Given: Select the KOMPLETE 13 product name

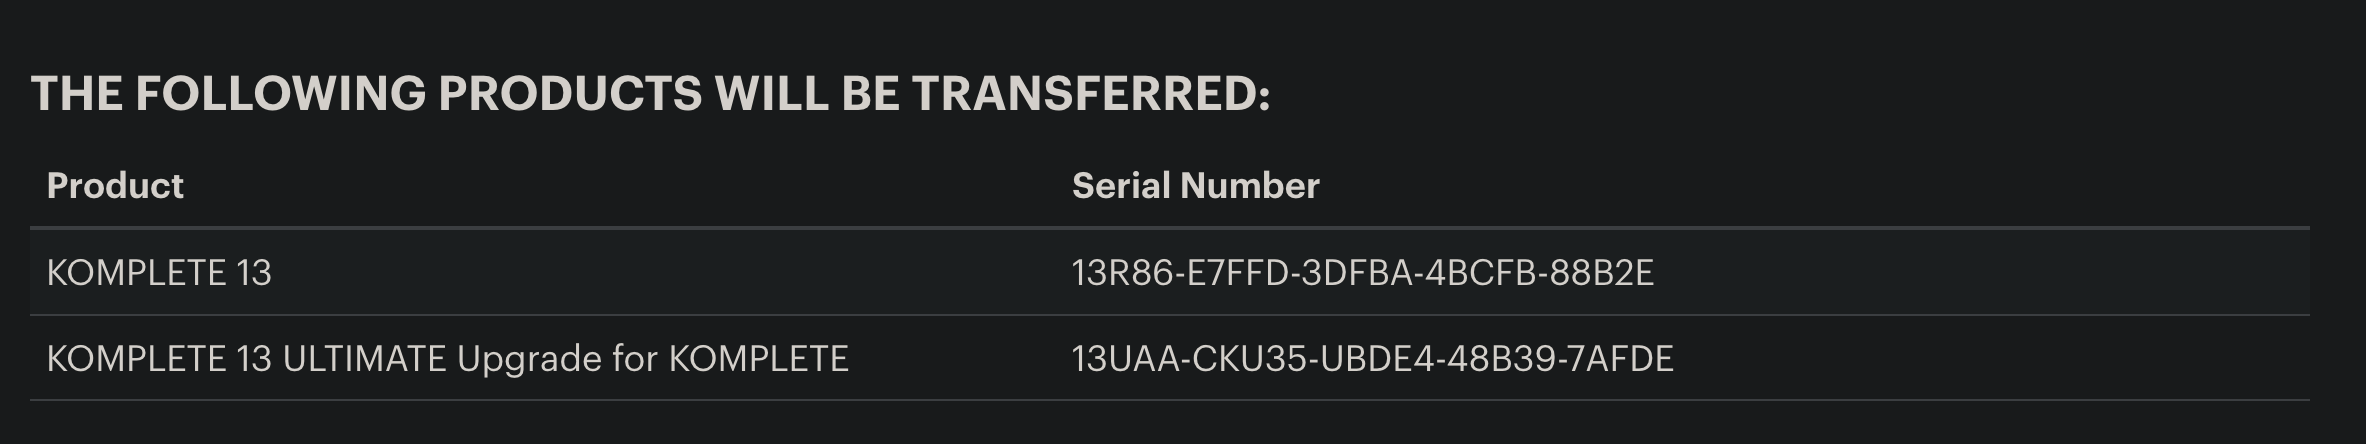Looking at the screenshot, I should point(159,273).
